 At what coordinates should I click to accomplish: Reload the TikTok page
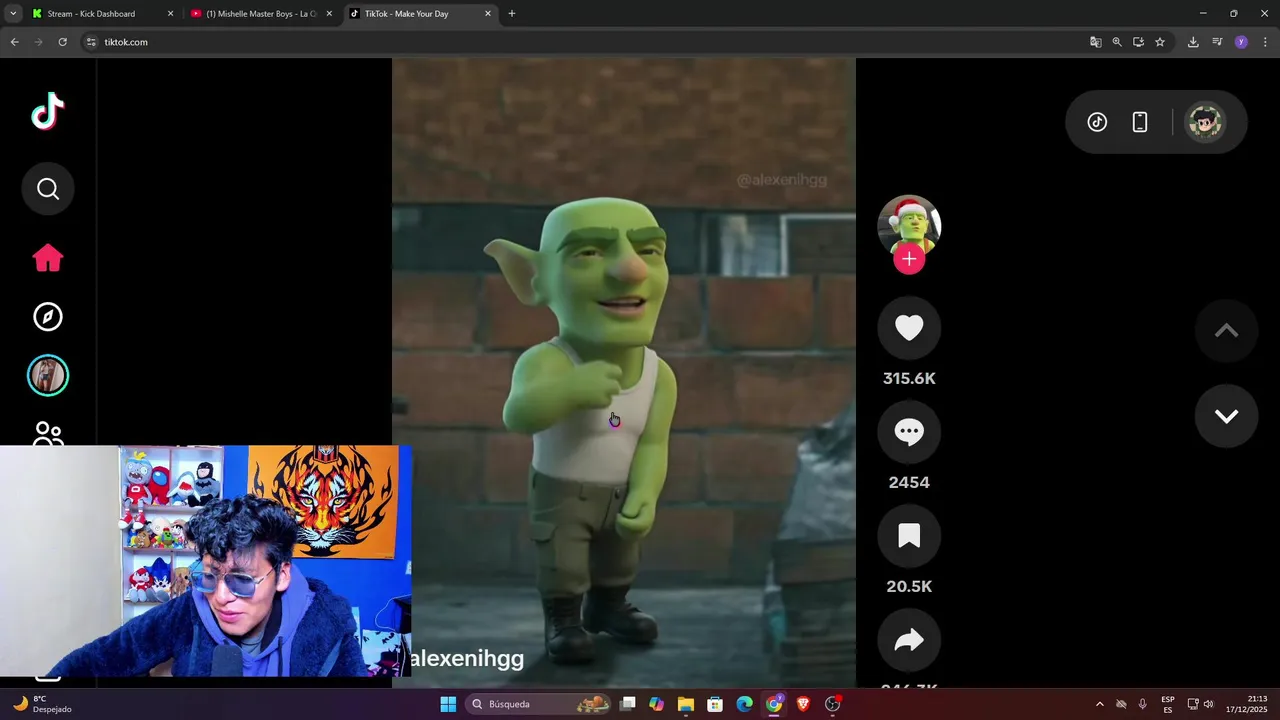point(62,42)
